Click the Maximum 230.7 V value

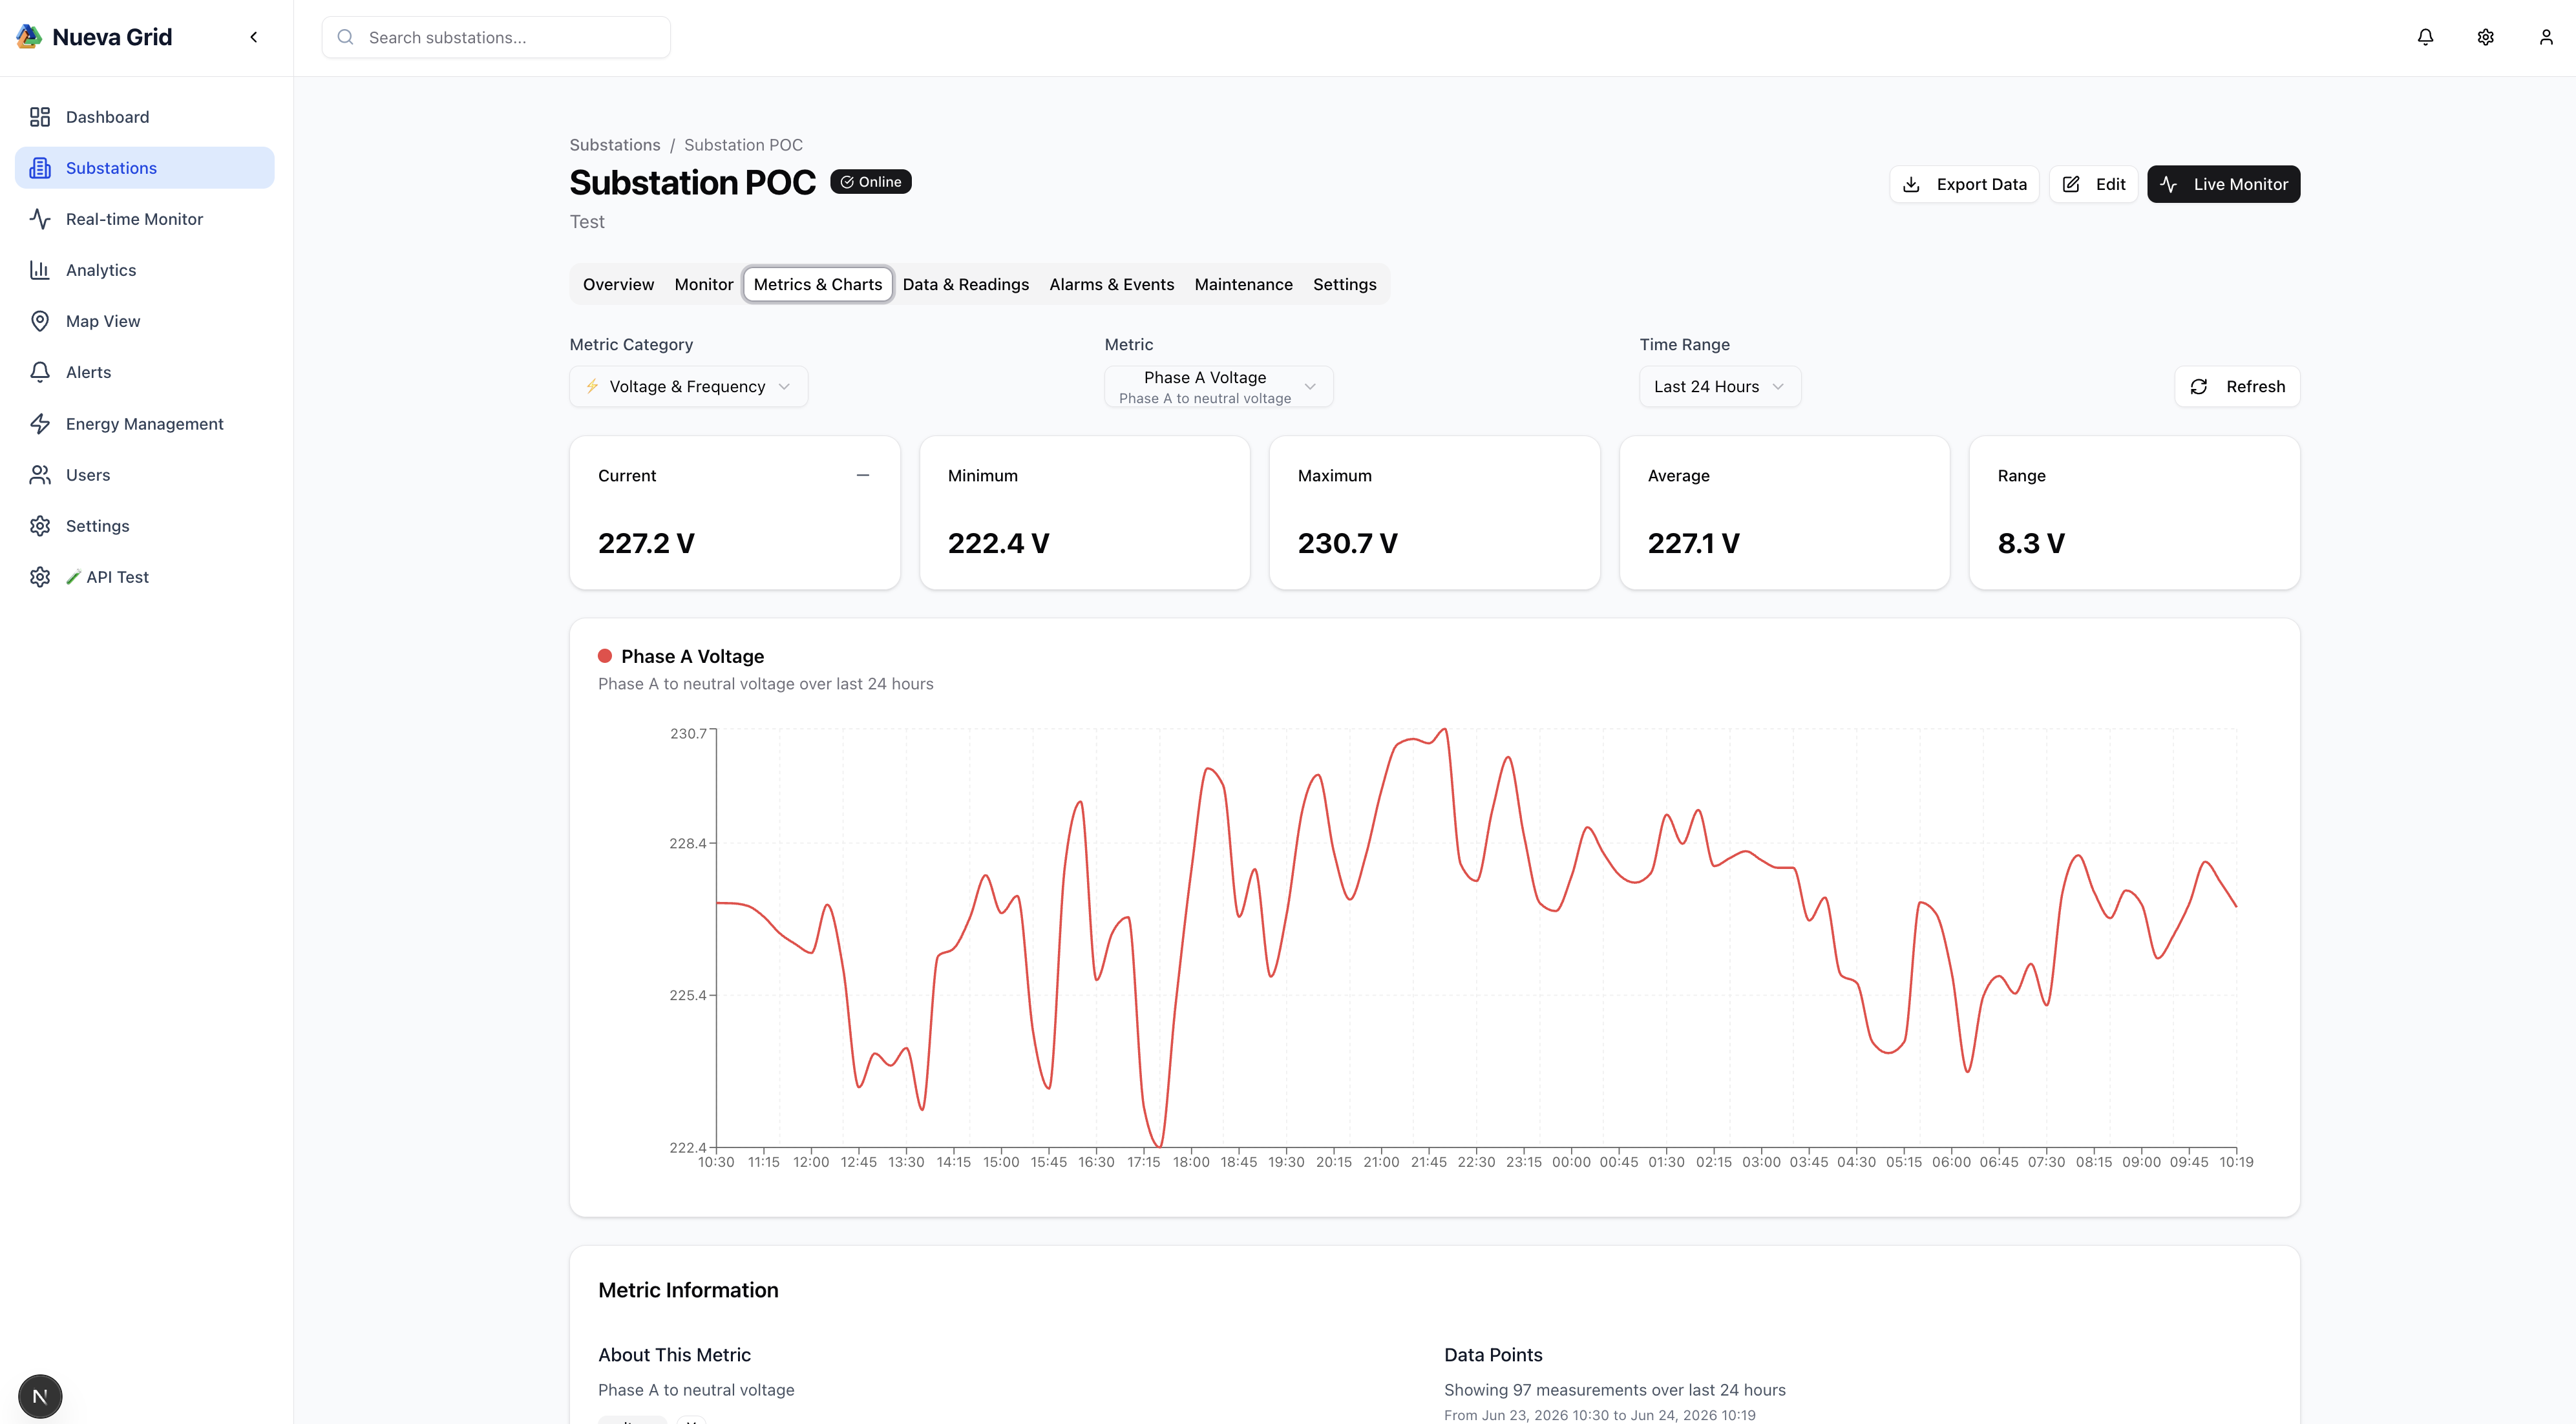(x=1348, y=543)
